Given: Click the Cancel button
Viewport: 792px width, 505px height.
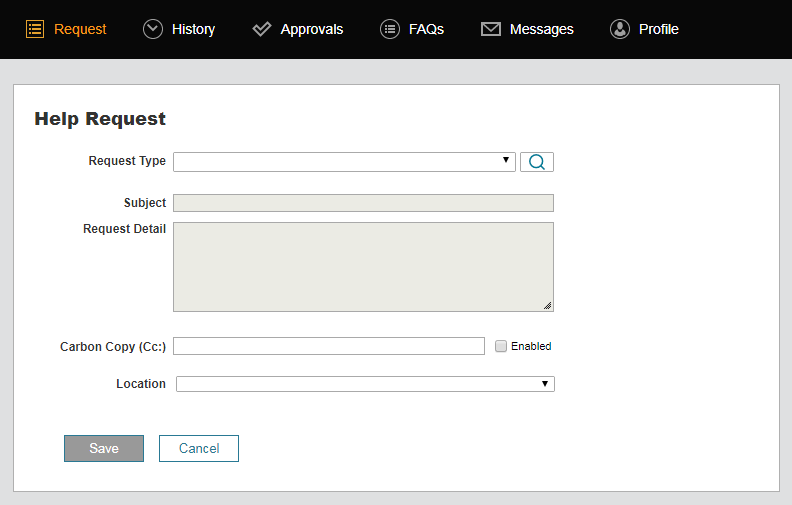Looking at the screenshot, I should coord(199,448).
